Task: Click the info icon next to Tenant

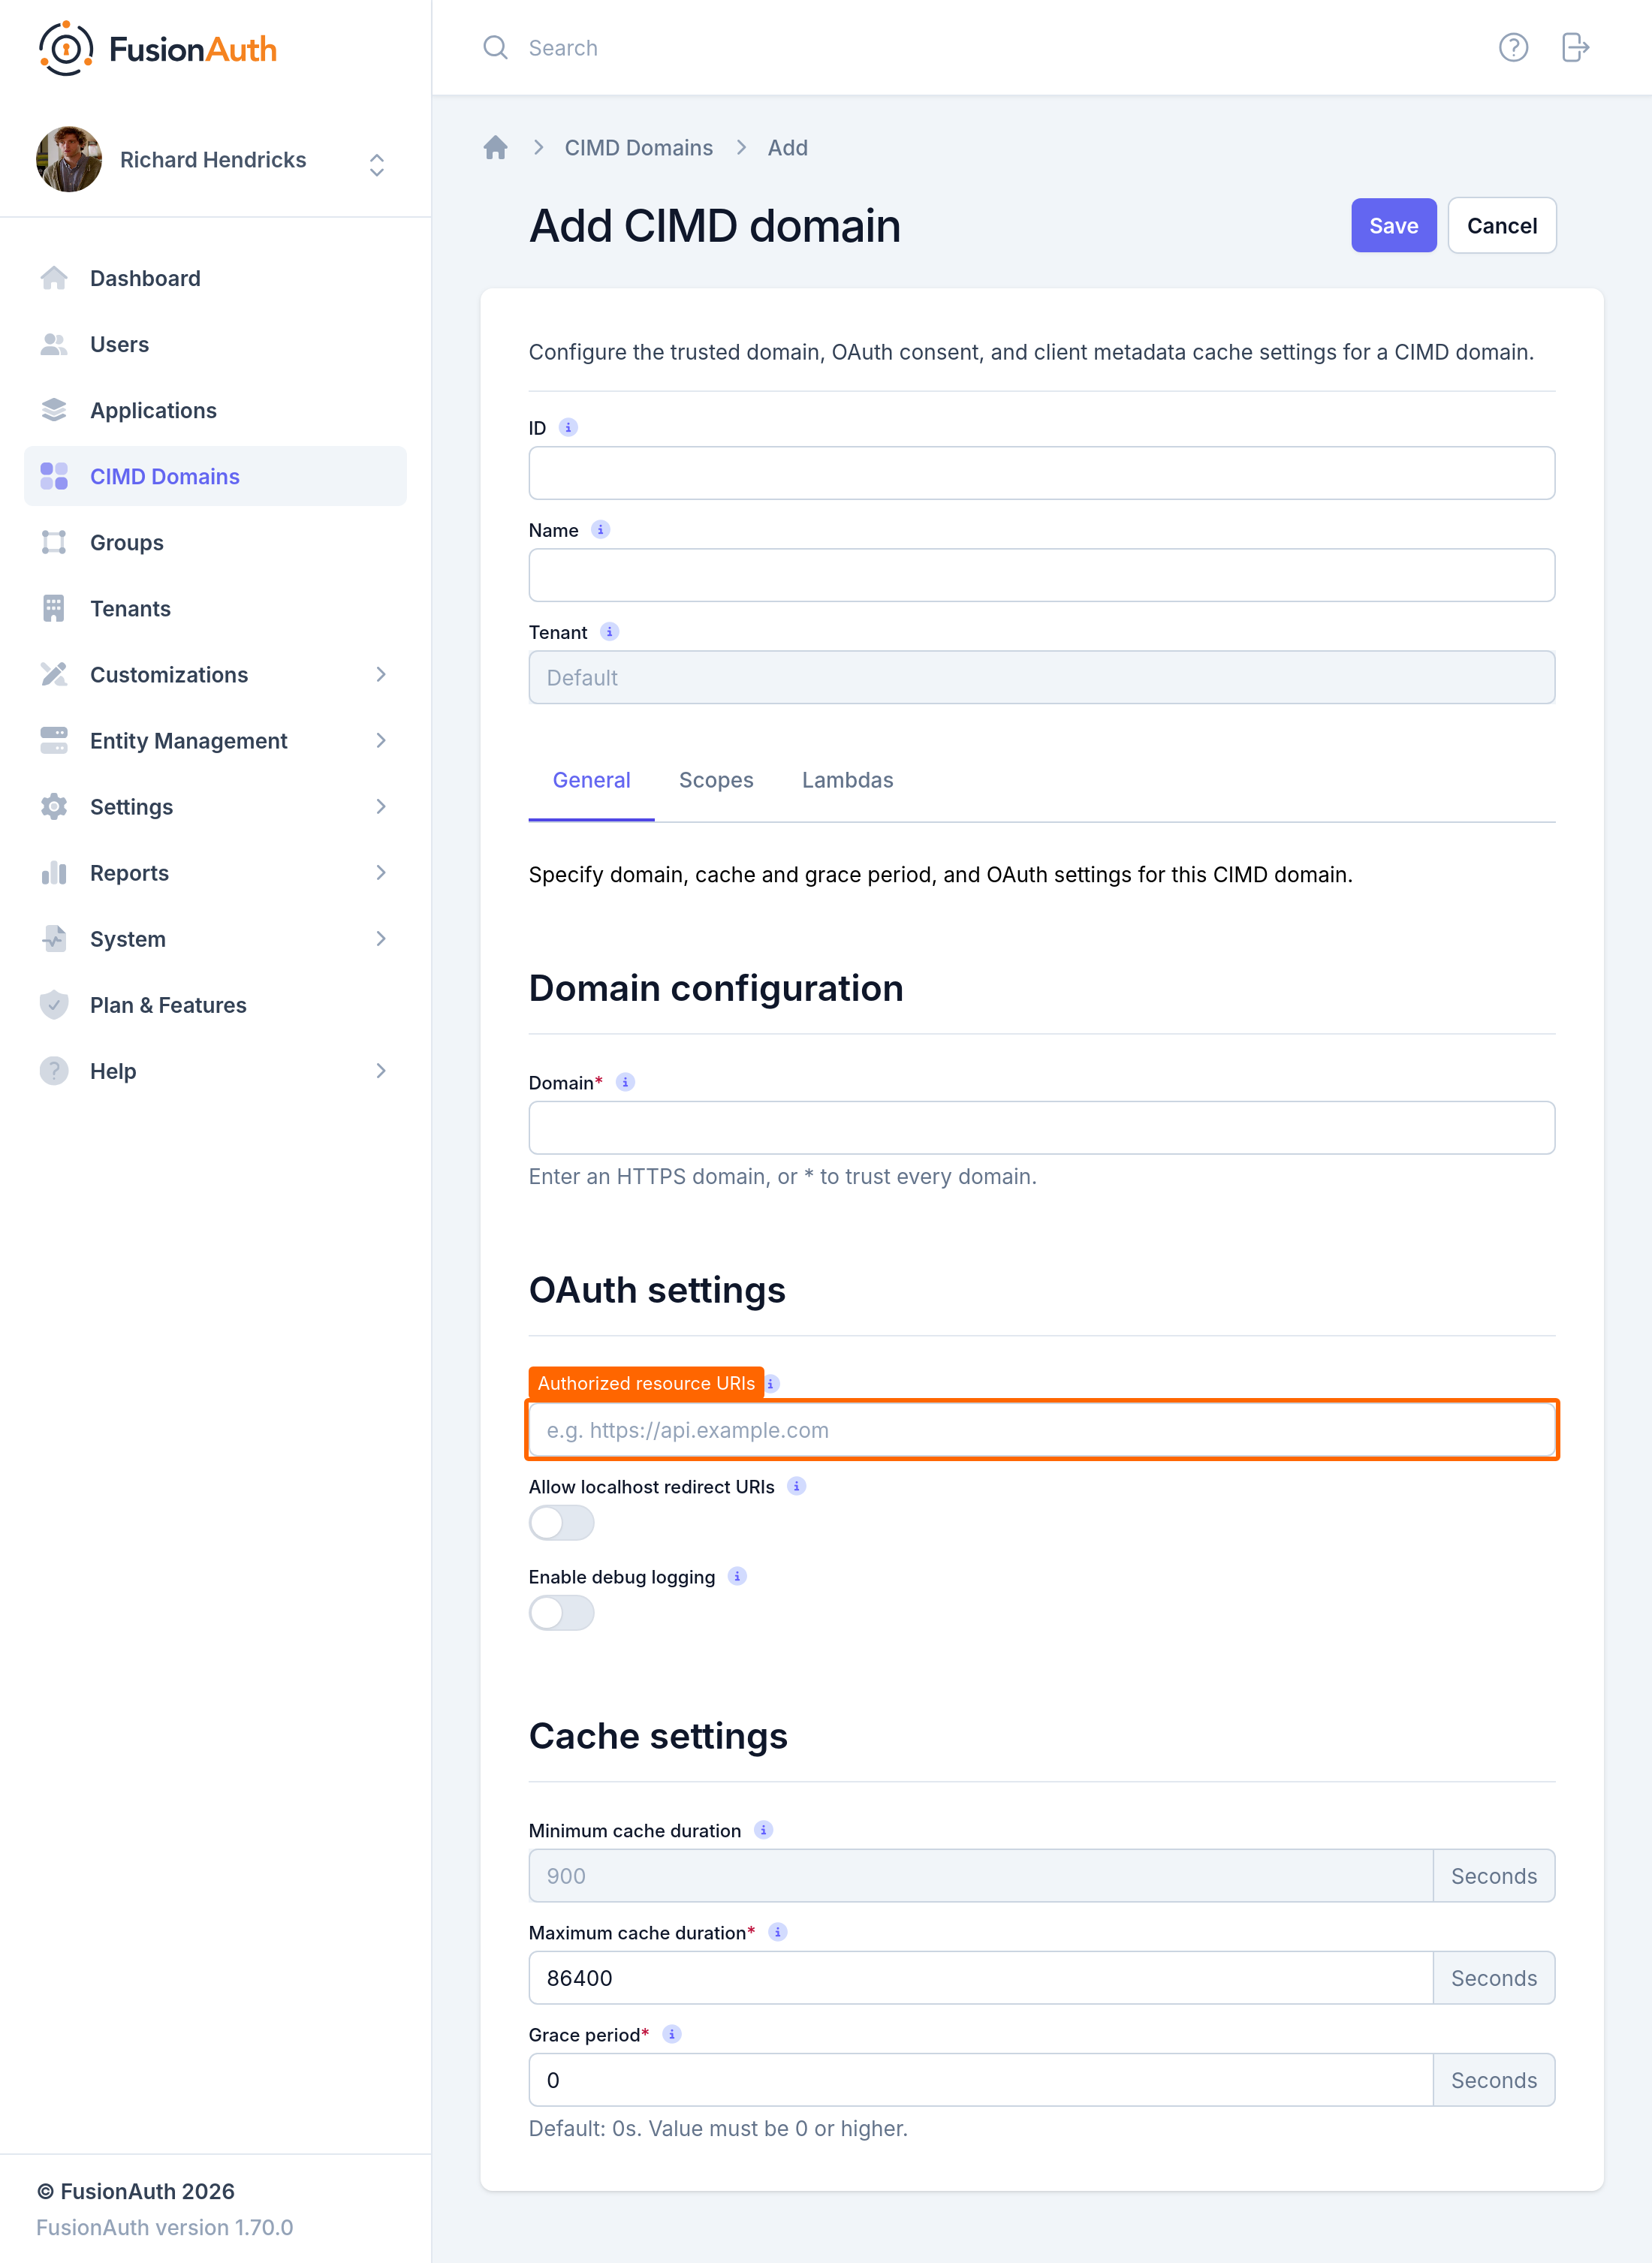Action: (x=609, y=631)
